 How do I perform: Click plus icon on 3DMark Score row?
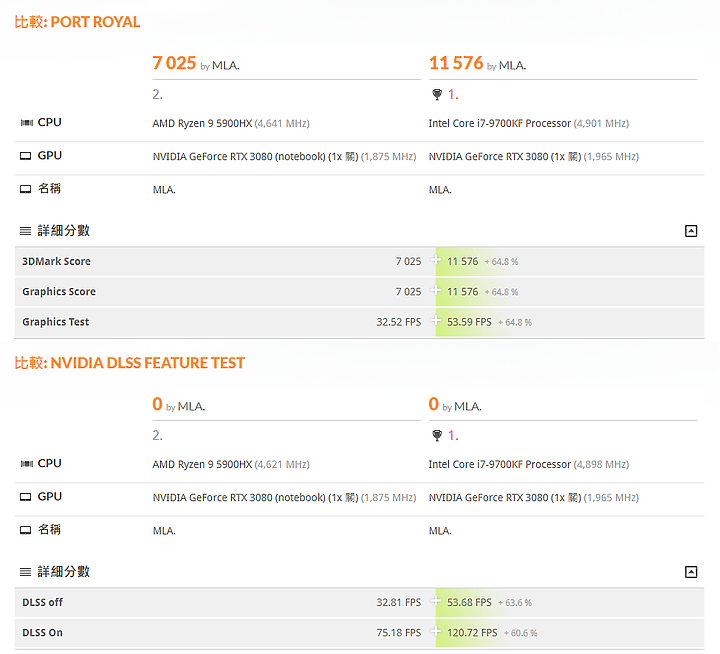pos(435,260)
